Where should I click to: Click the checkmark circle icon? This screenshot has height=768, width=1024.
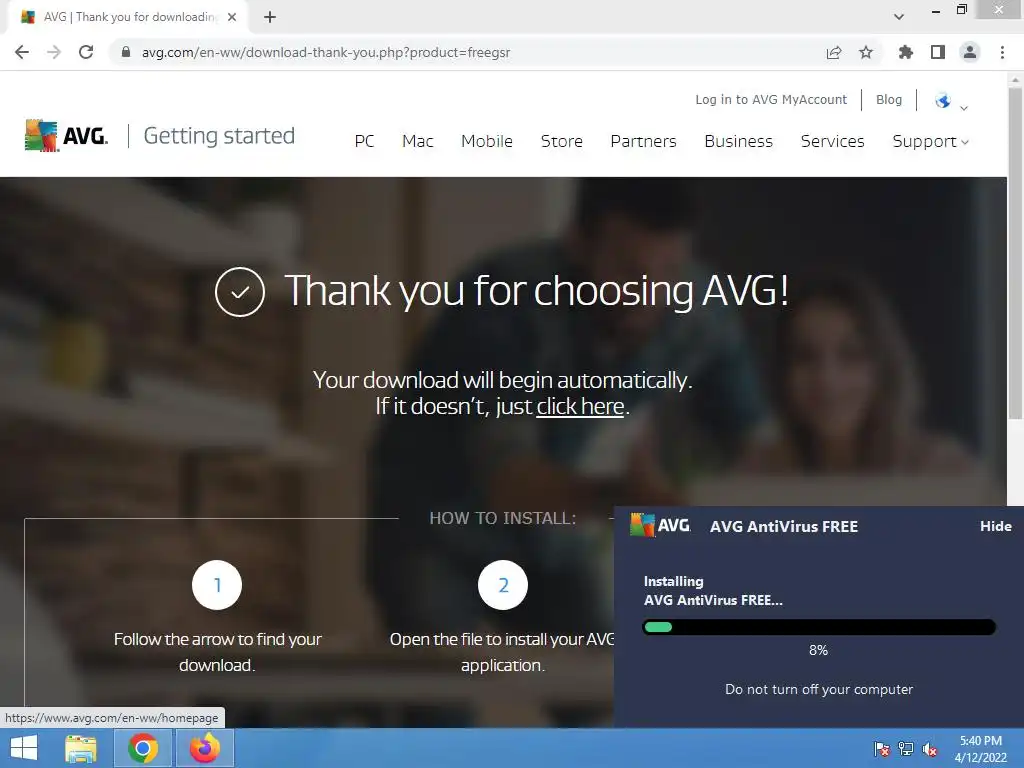coord(240,292)
